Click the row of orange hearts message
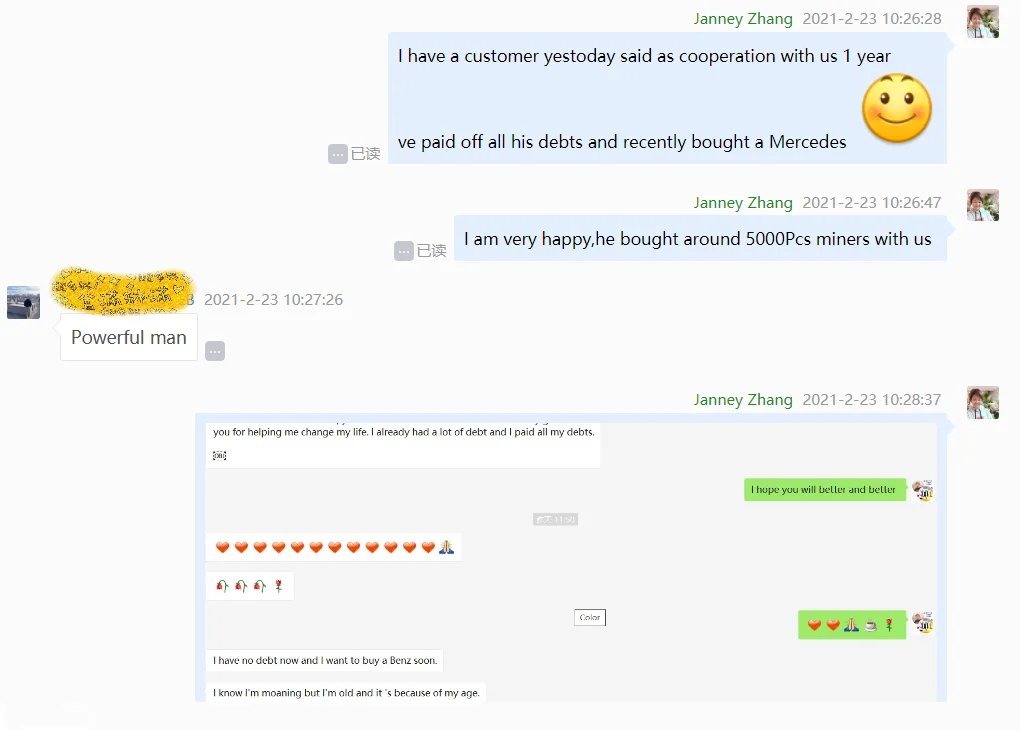1020x730 pixels. 334,547
